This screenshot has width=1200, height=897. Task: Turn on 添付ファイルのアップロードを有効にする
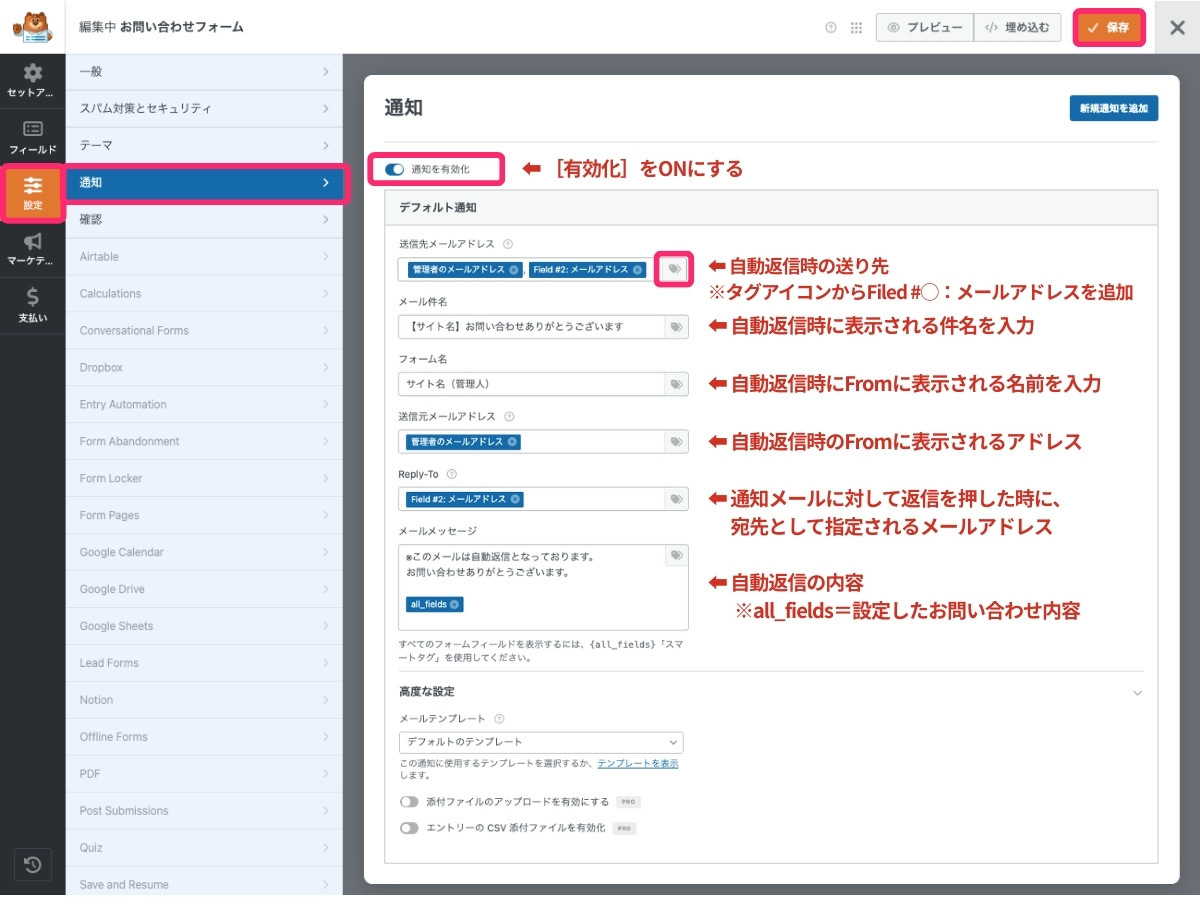point(409,801)
